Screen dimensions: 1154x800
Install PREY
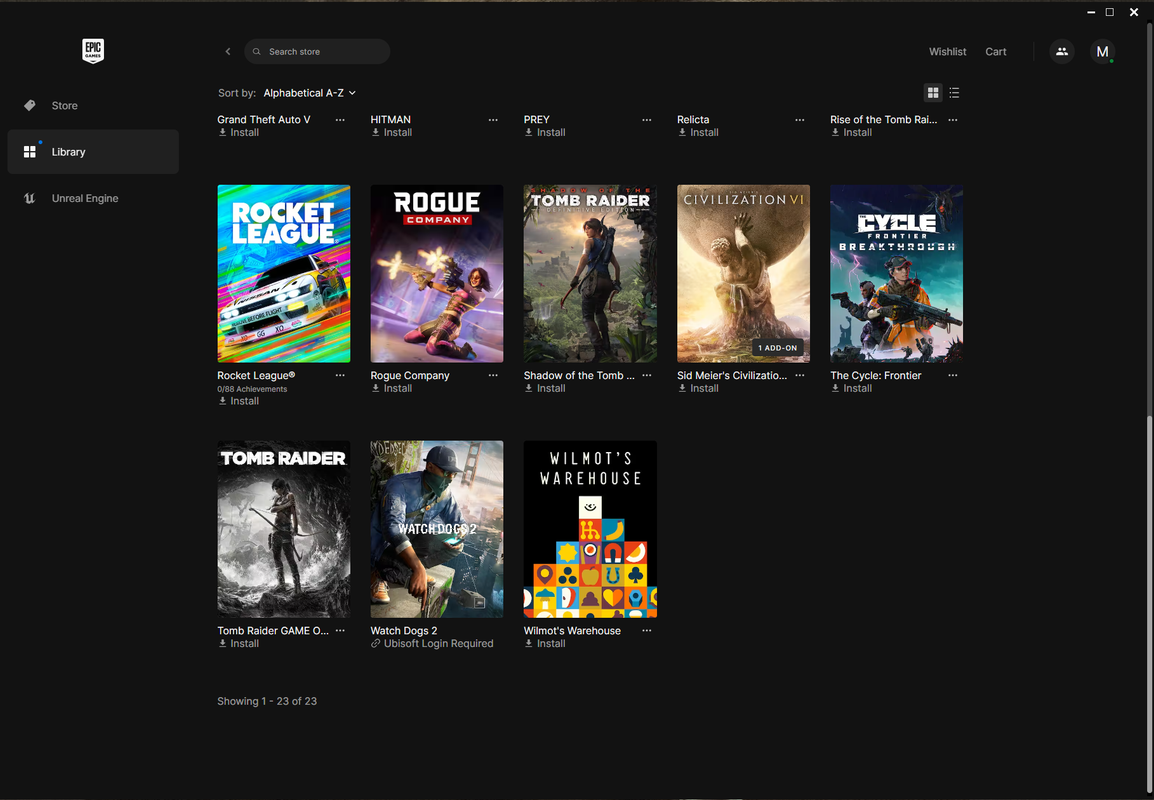545,132
